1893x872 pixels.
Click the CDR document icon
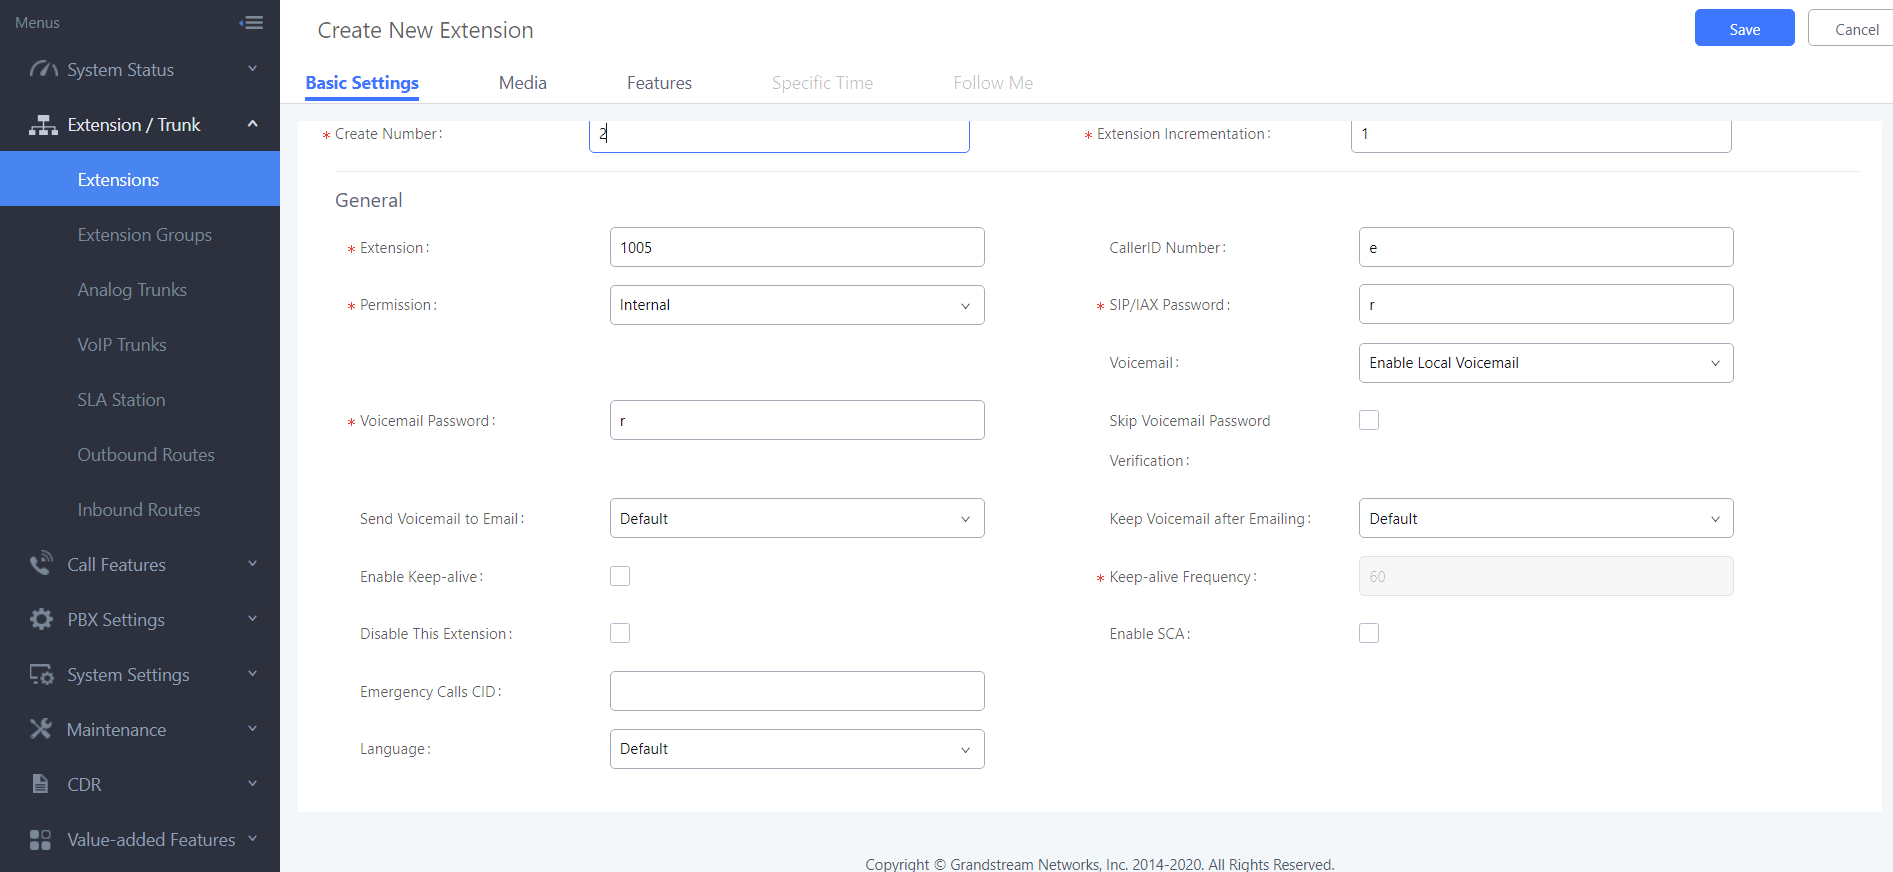[41, 784]
